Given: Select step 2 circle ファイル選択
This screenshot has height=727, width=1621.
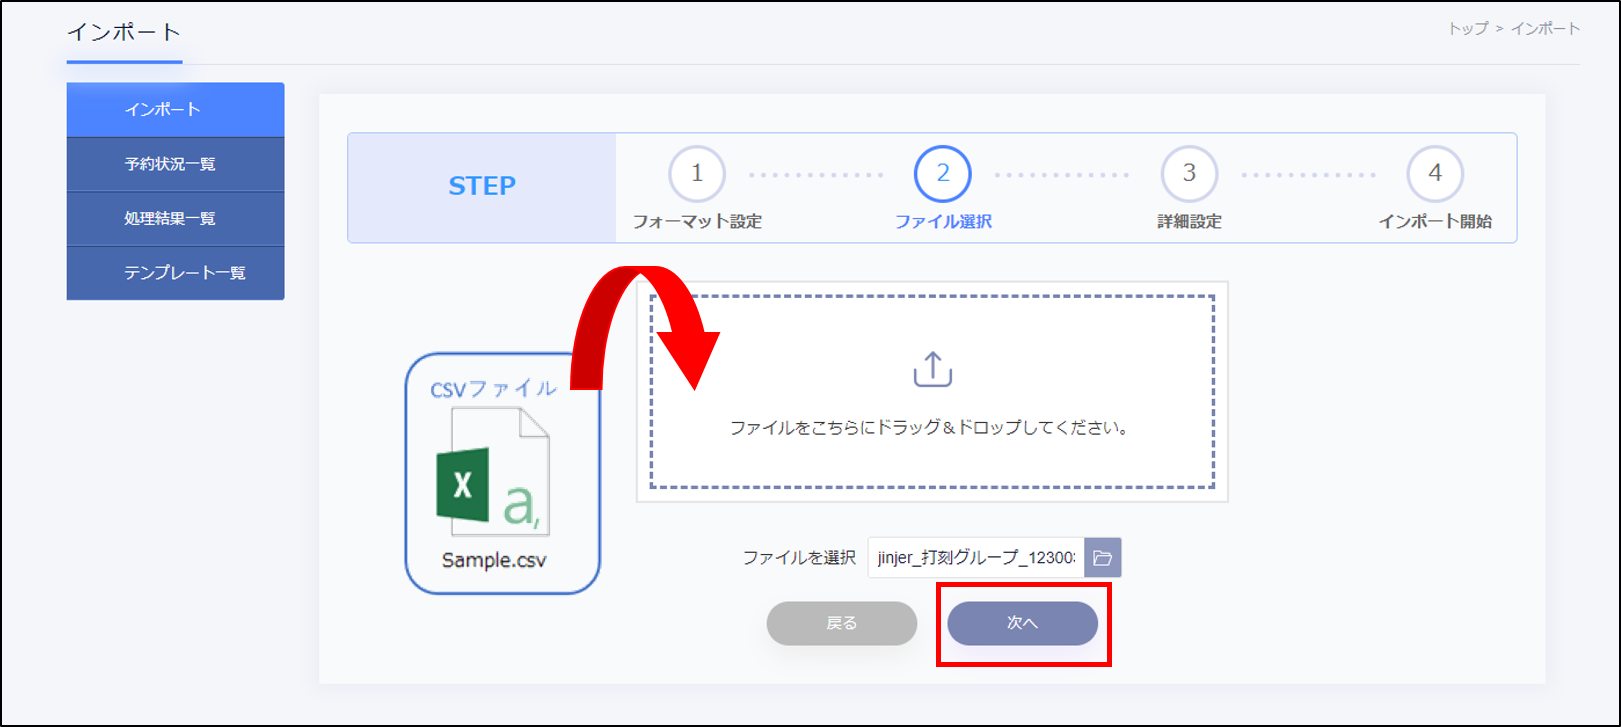Looking at the screenshot, I should pos(942,174).
